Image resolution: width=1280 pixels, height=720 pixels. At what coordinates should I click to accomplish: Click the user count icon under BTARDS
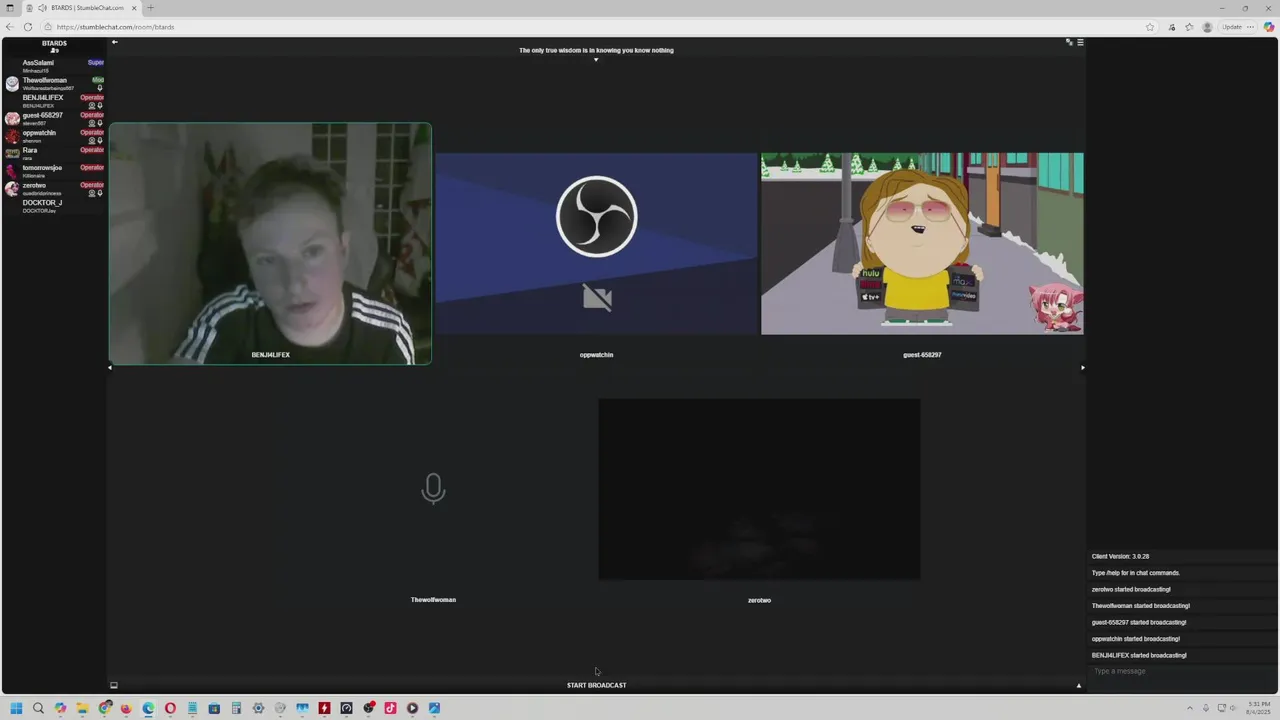54,51
